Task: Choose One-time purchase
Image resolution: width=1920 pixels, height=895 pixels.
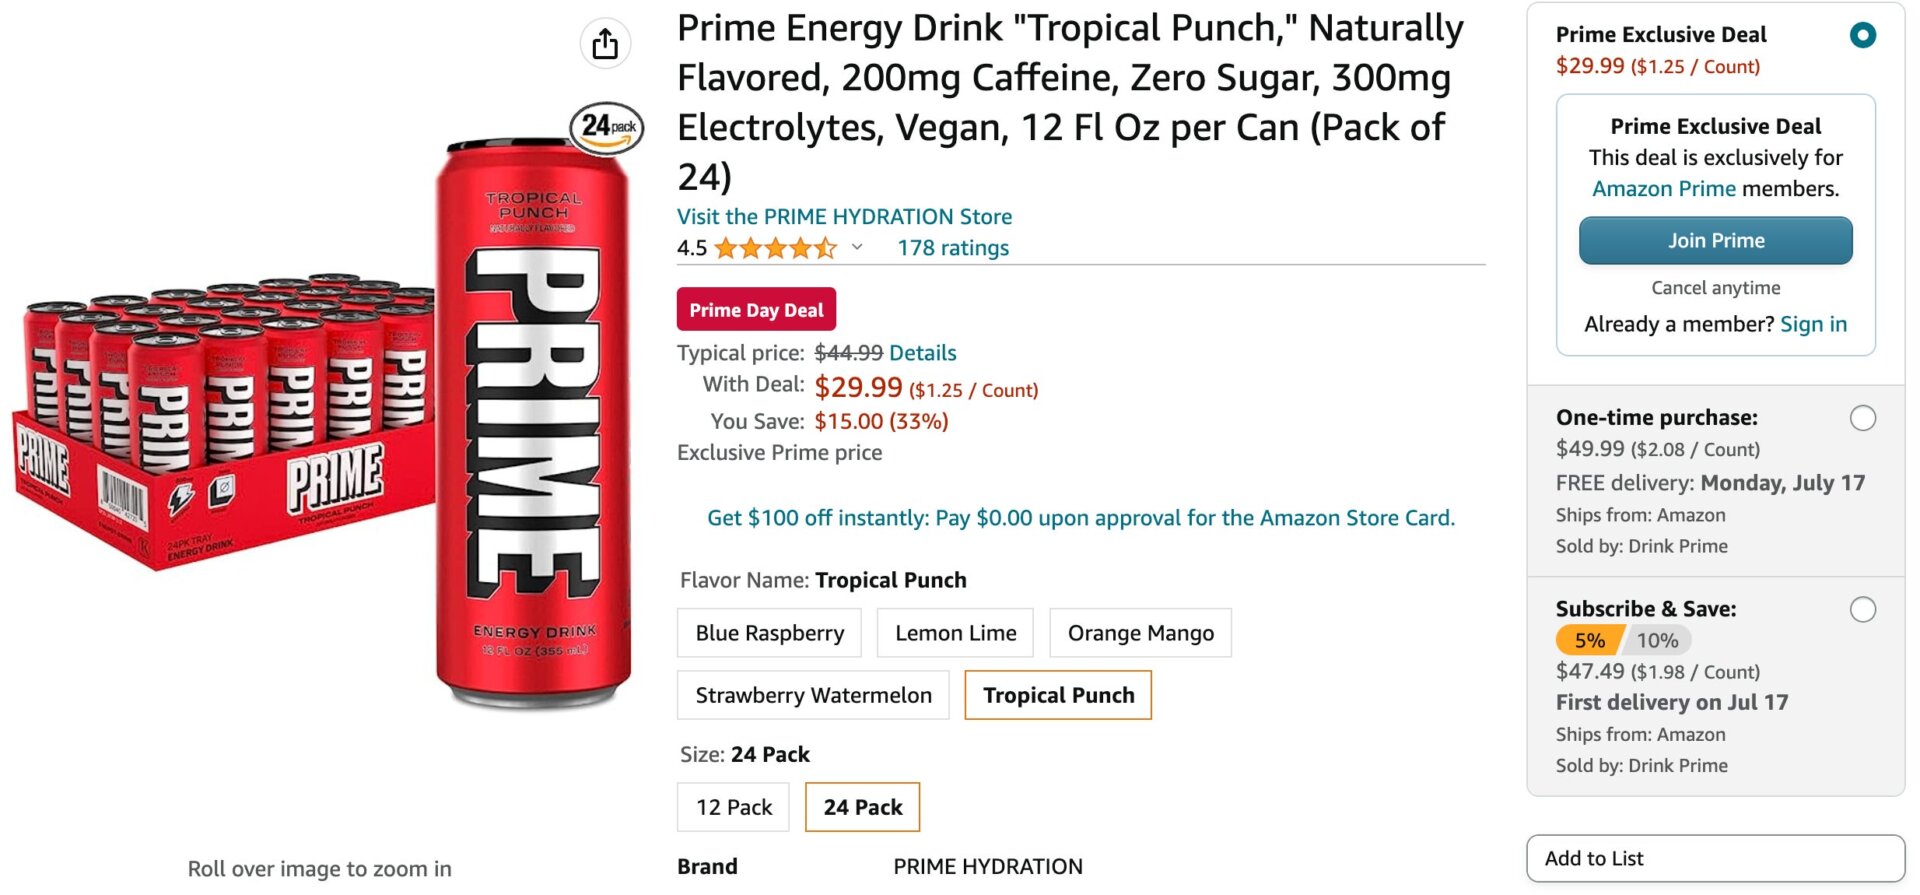Action: pos(1862,417)
